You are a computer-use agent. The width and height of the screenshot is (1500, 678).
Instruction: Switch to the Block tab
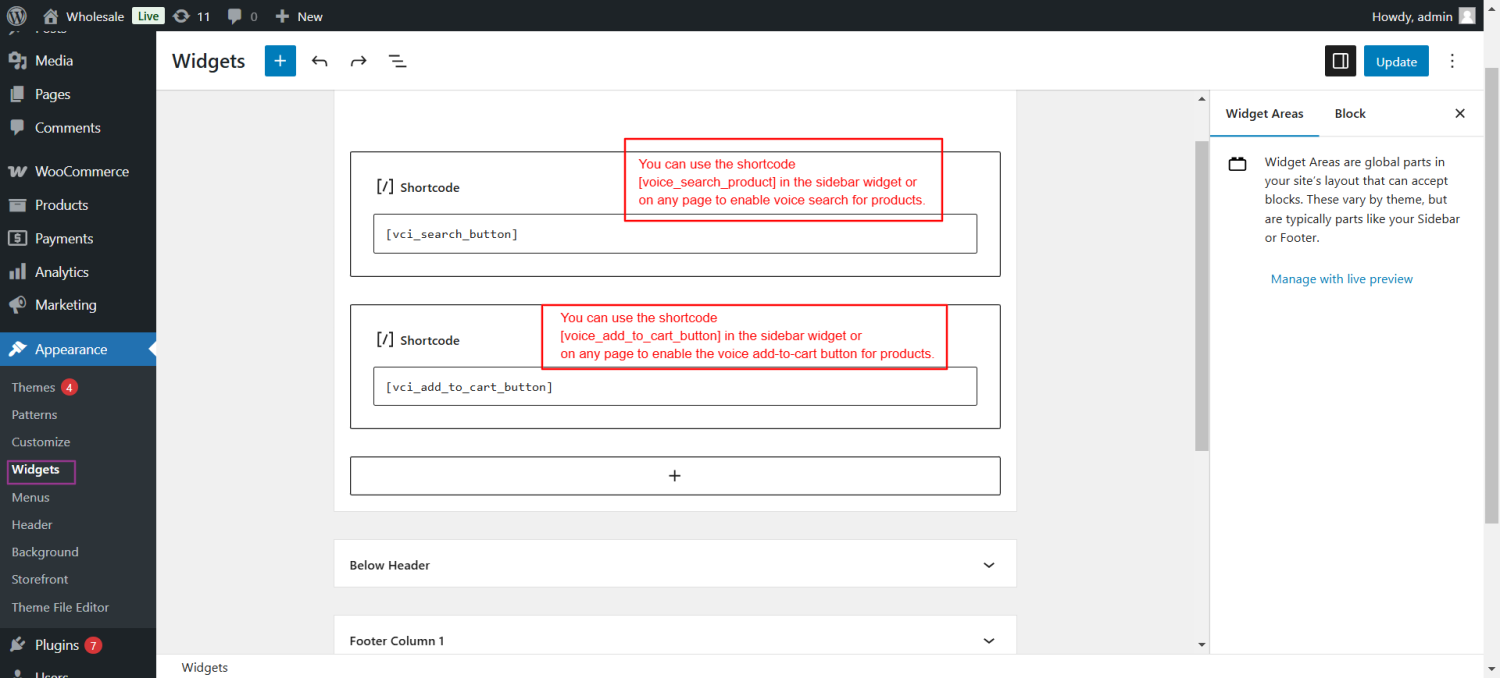[x=1349, y=113]
